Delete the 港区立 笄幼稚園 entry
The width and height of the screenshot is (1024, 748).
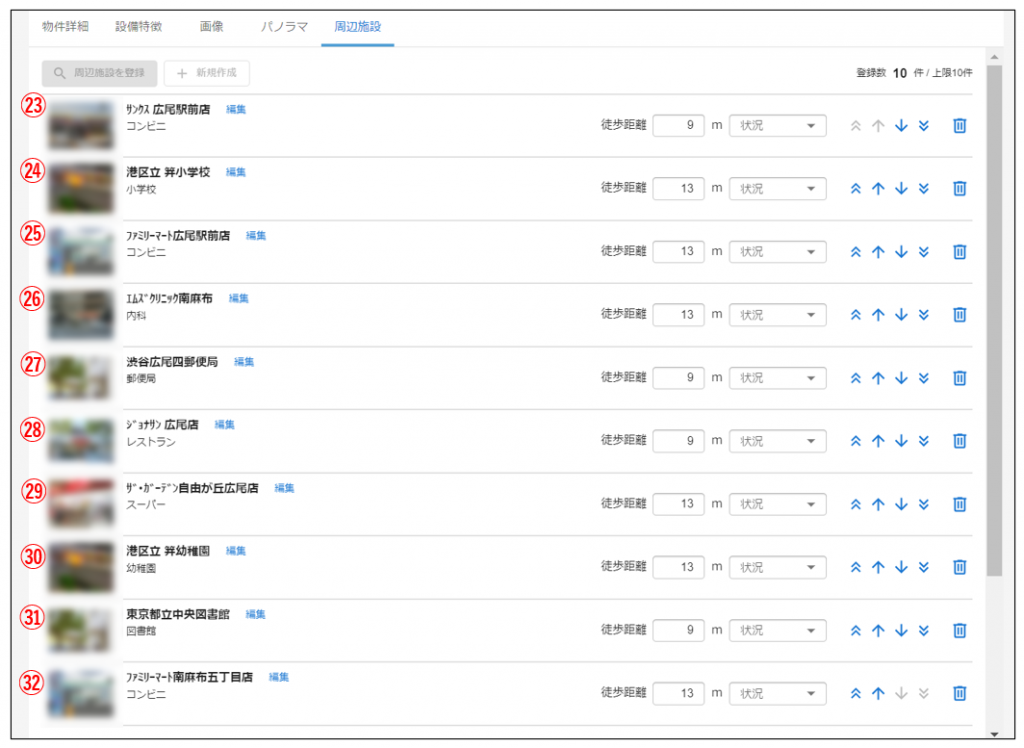[x=959, y=567]
